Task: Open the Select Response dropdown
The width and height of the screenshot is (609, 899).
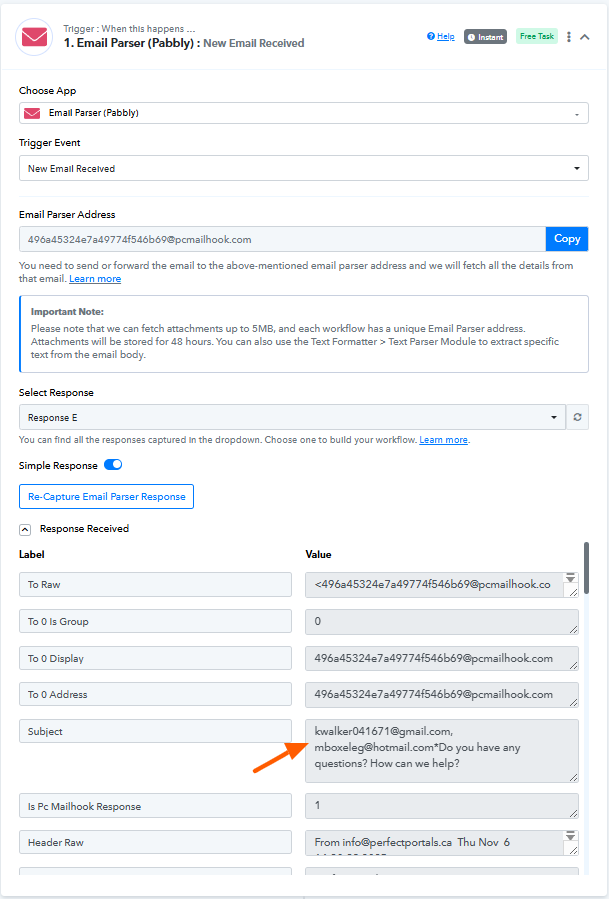Action: coord(292,417)
